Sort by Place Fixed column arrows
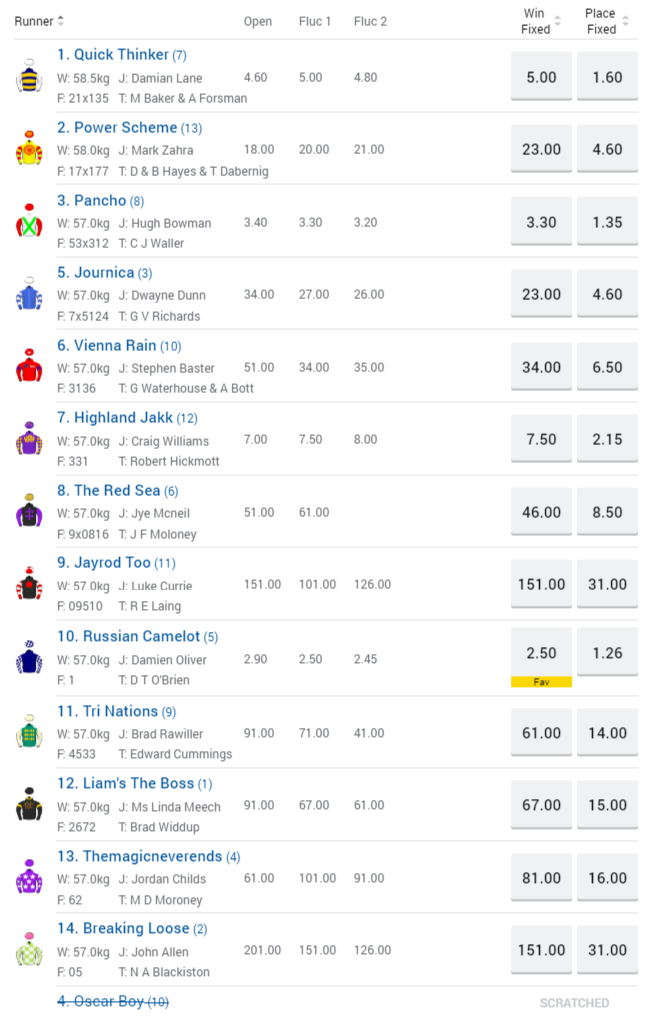Viewport: 645px width, 1017px height. coord(626,21)
